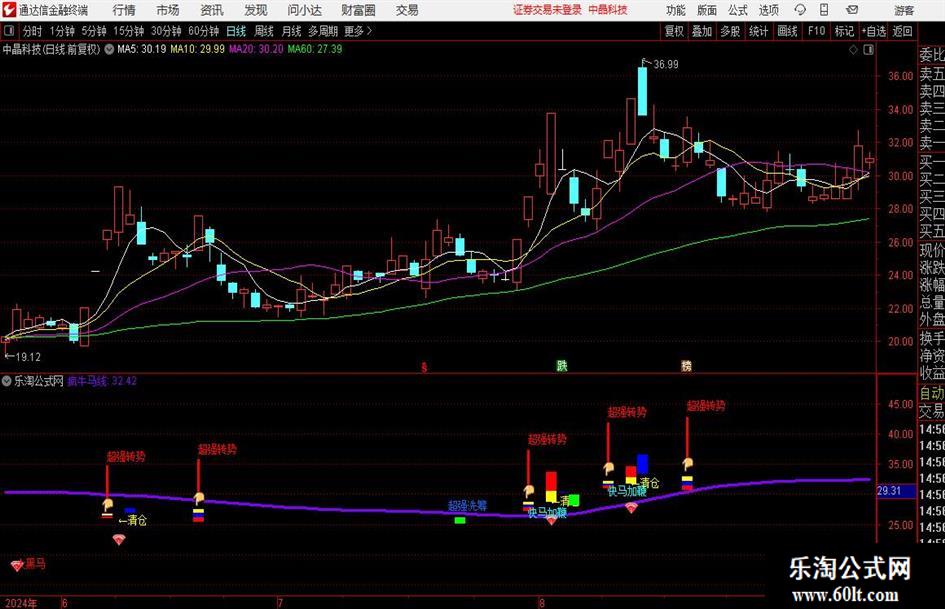This screenshot has width=945, height=609.
Task: Click the 叠加 overlay button
Action: pyautogui.click(x=702, y=31)
